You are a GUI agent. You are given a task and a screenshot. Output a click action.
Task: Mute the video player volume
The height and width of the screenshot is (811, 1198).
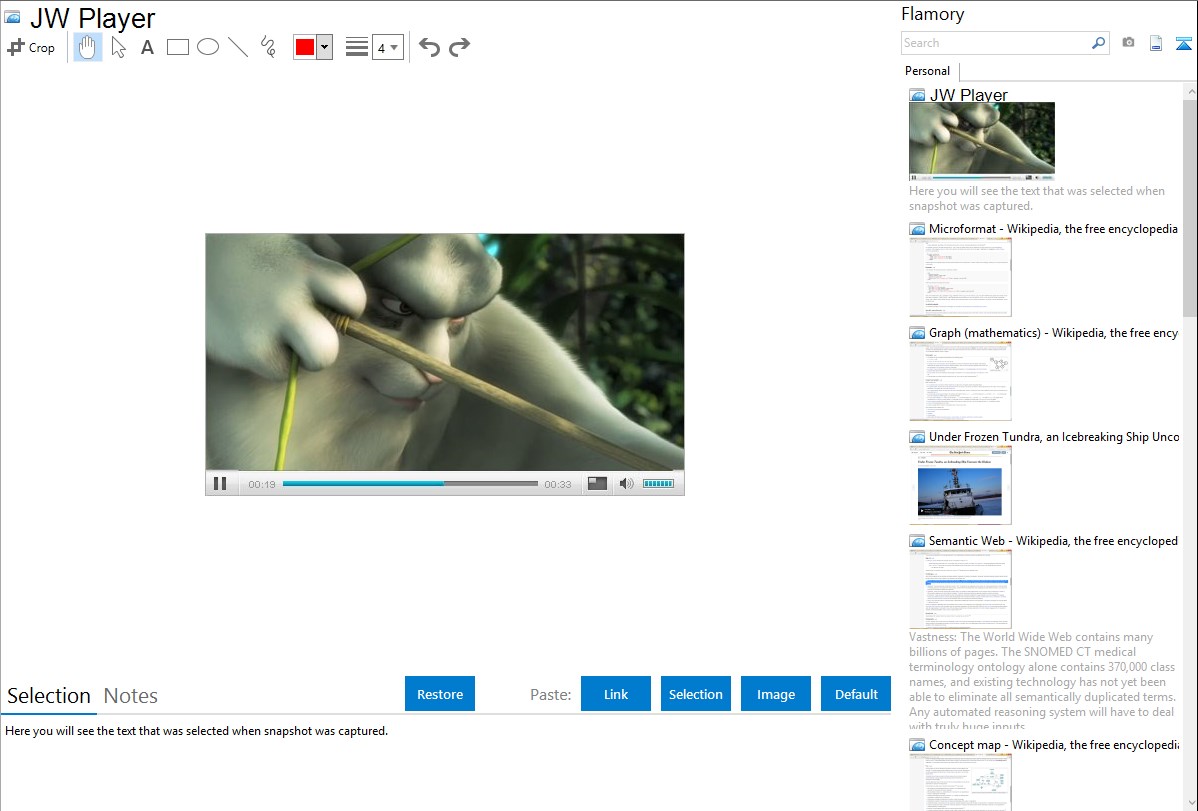627,483
